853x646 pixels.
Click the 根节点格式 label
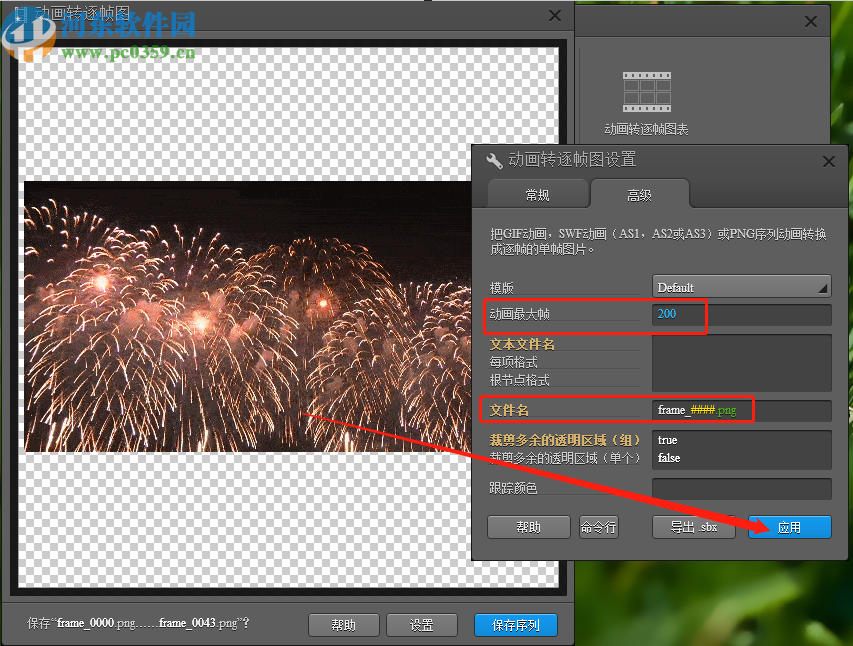(x=519, y=380)
